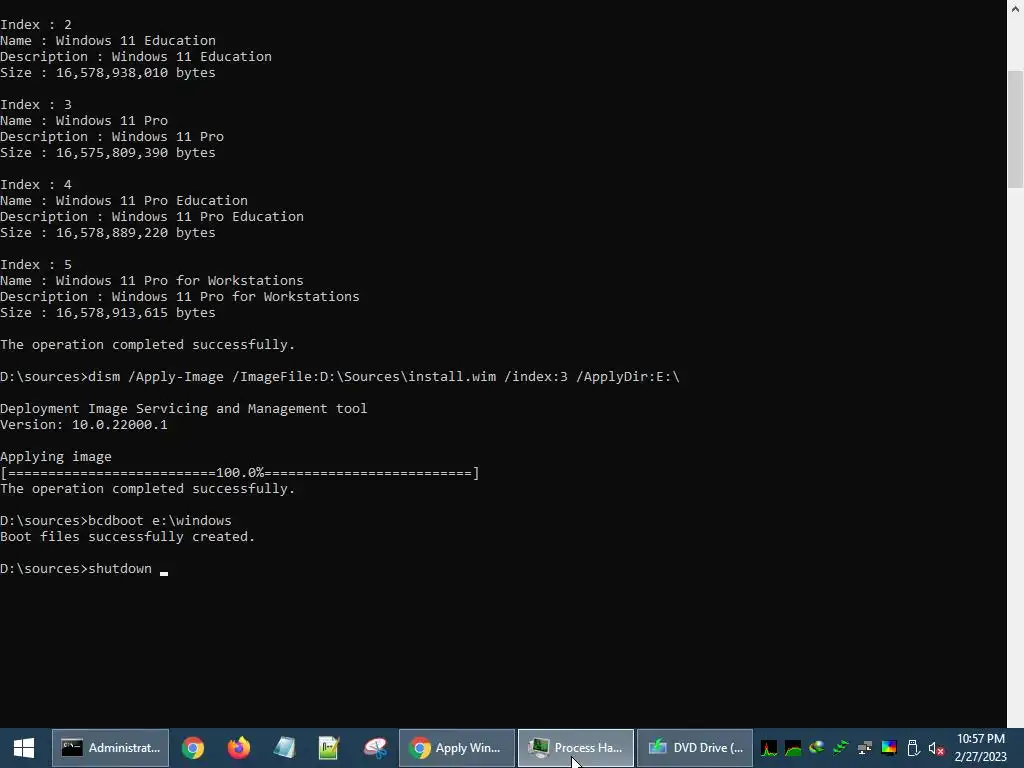Open Safely Remove Hardware USB tray icon
This screenshot has height=768, width=1024.
[x=913, y=748]
